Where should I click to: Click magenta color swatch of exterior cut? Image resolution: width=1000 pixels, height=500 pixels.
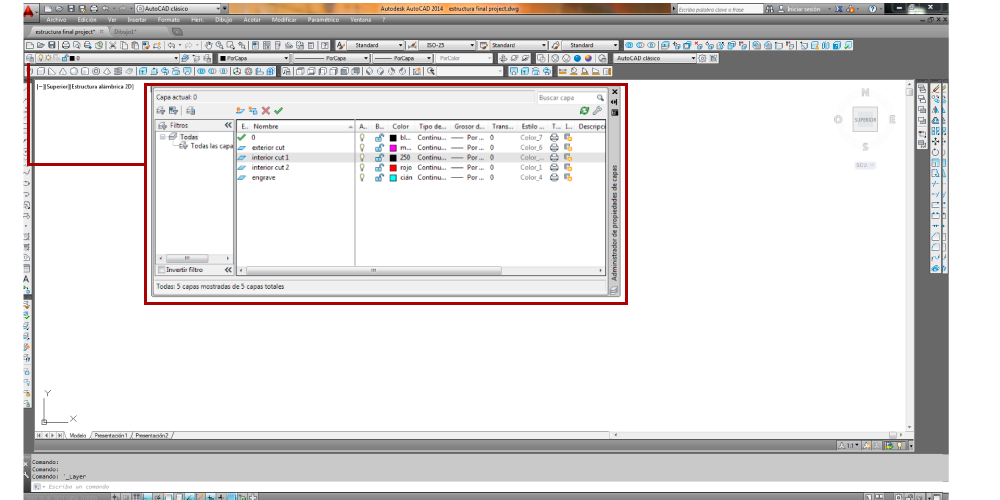[393, 147]
